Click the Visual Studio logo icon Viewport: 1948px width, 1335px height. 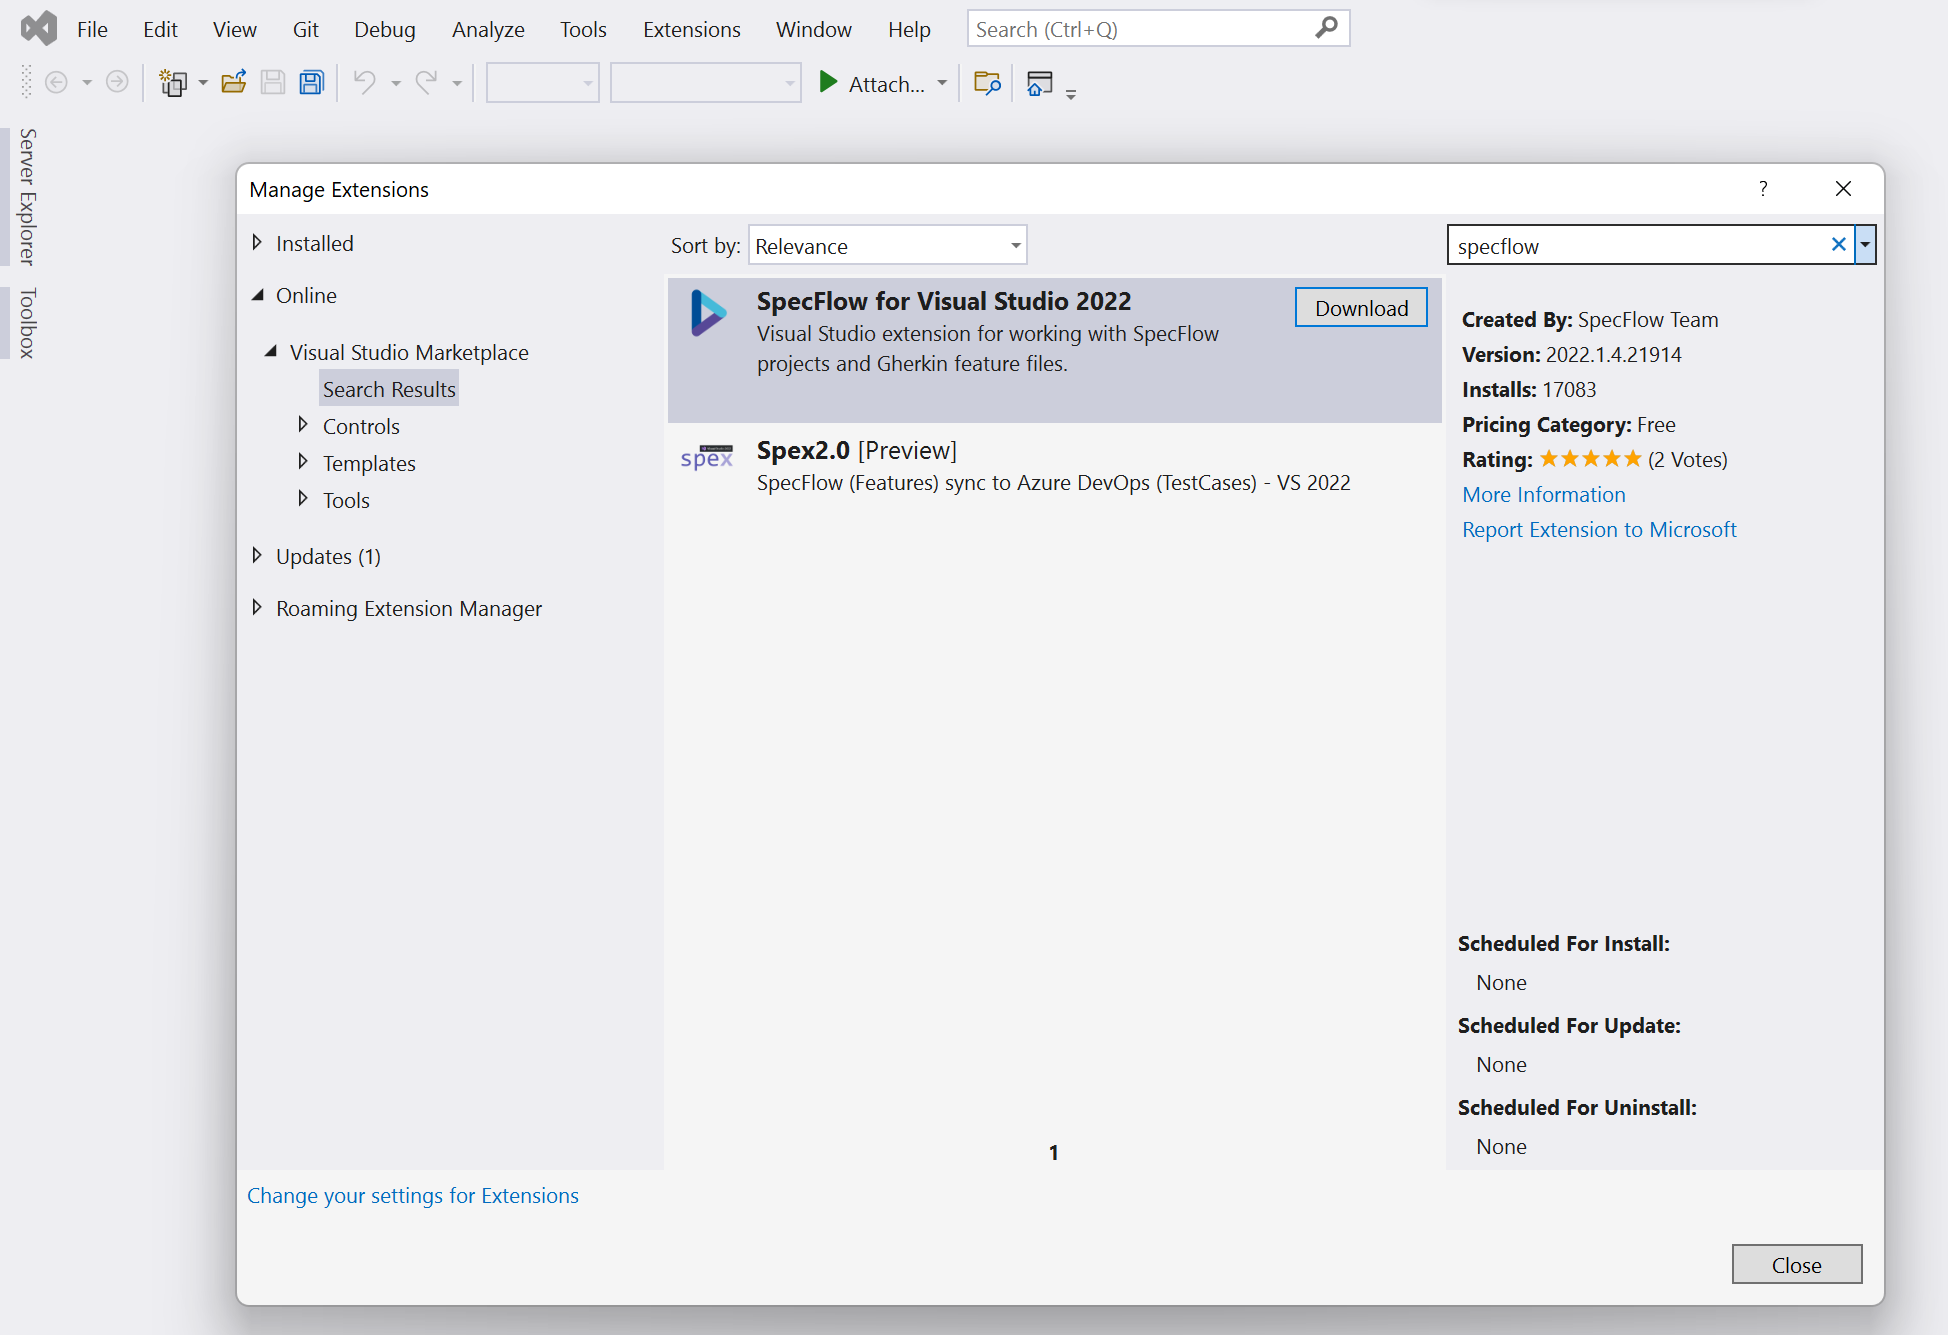39,28
